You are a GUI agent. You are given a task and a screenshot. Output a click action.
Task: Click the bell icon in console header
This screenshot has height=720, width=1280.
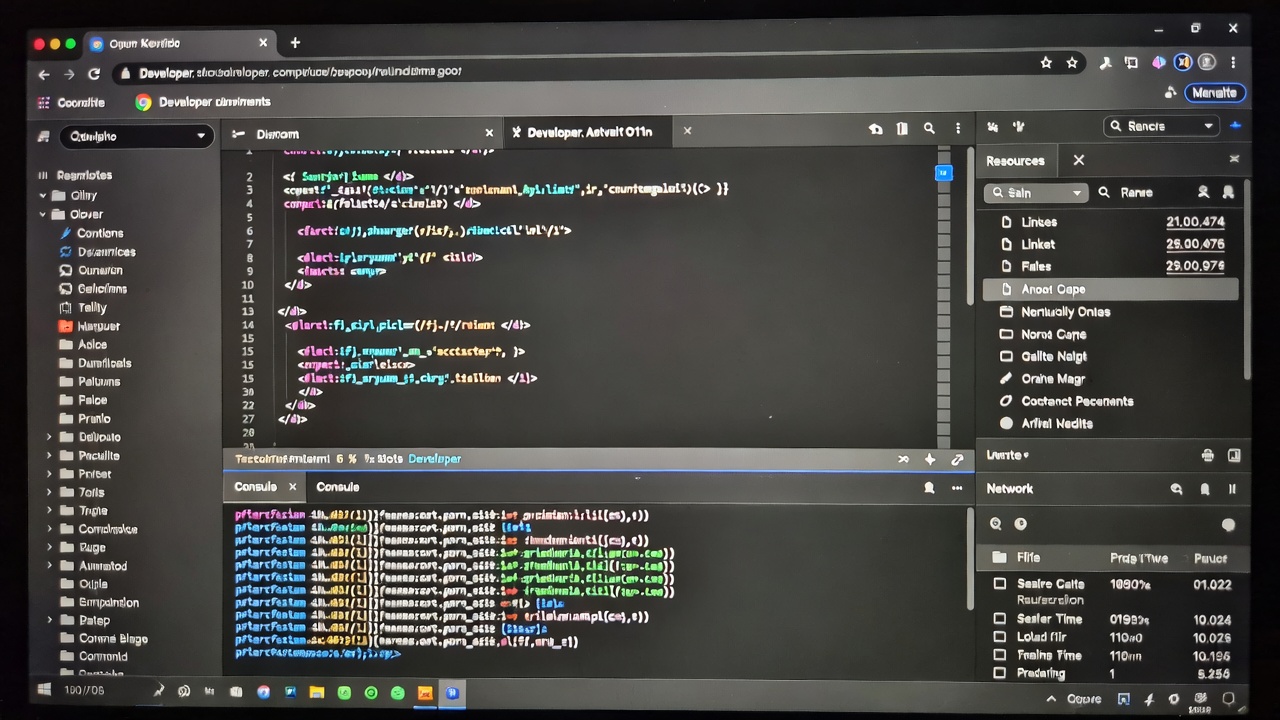point(929,488)
